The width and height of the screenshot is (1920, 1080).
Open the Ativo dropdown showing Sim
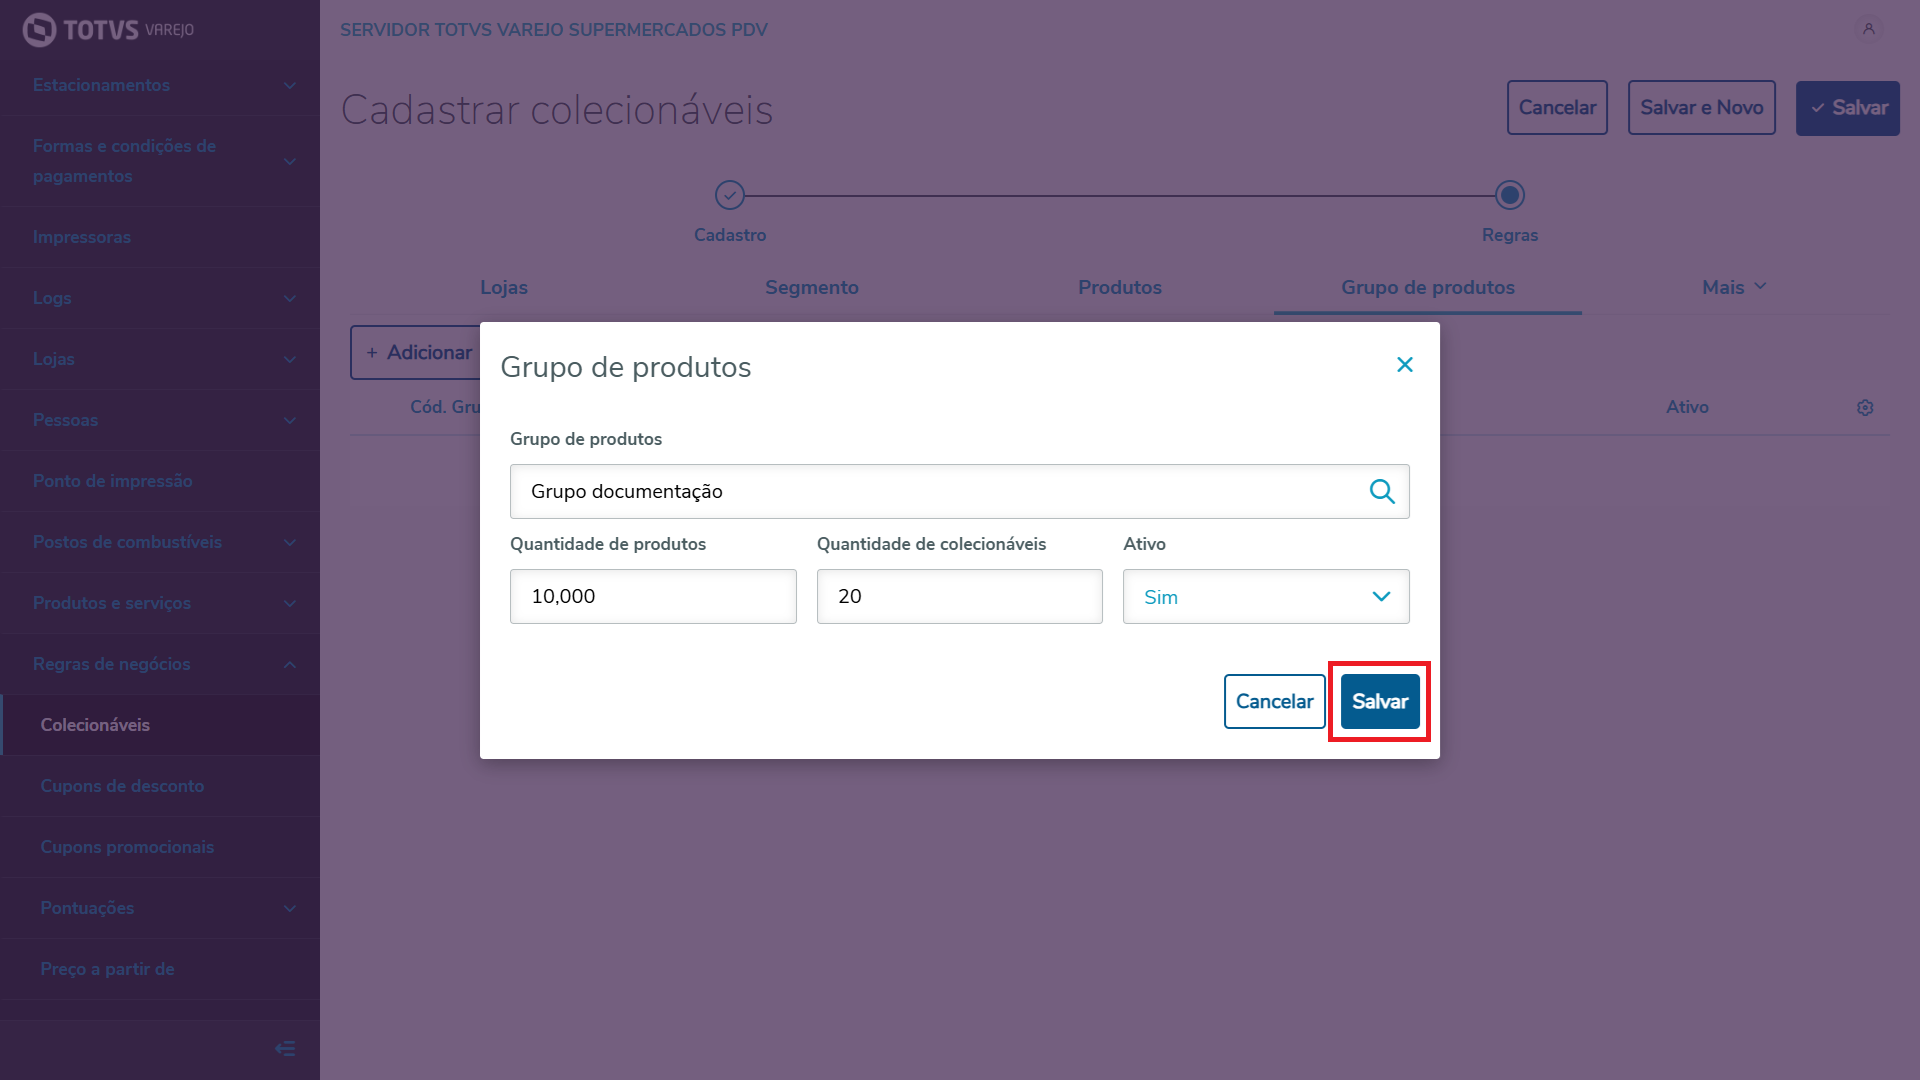pyautogui.click(x=1266, y=597)
